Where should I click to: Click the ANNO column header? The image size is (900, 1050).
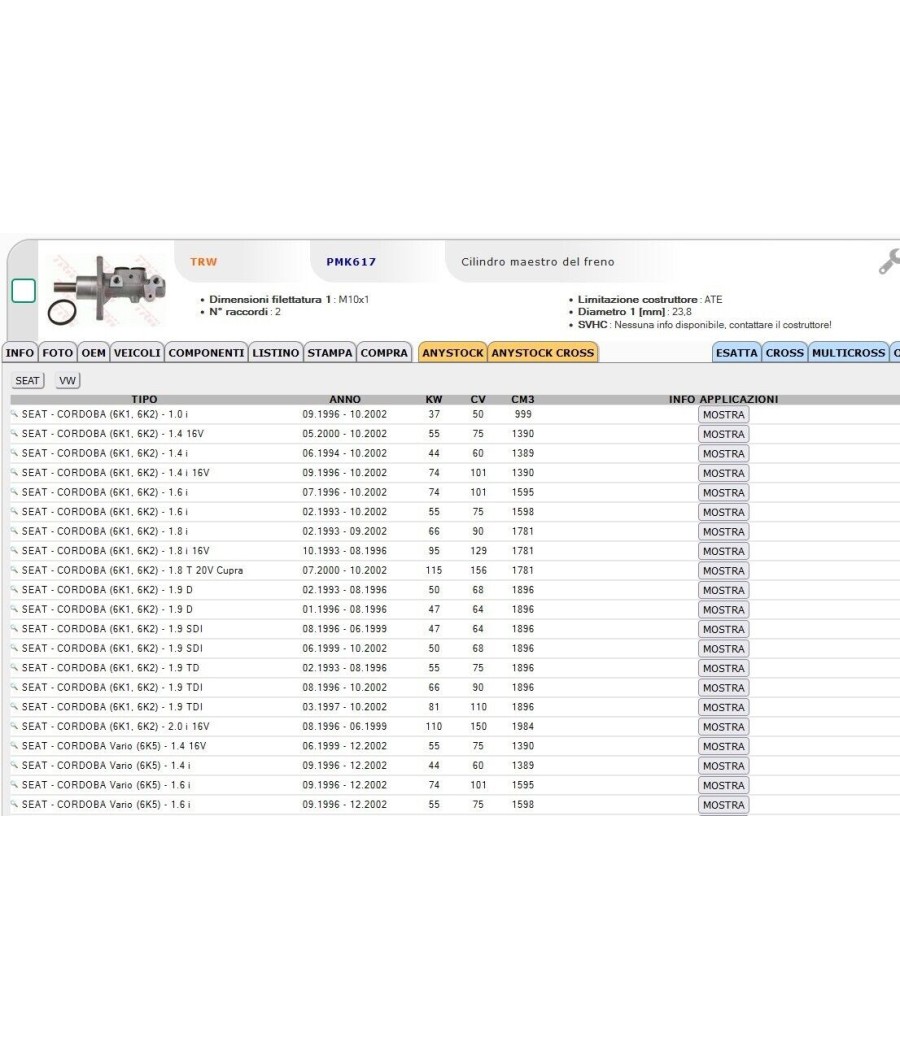345,399
